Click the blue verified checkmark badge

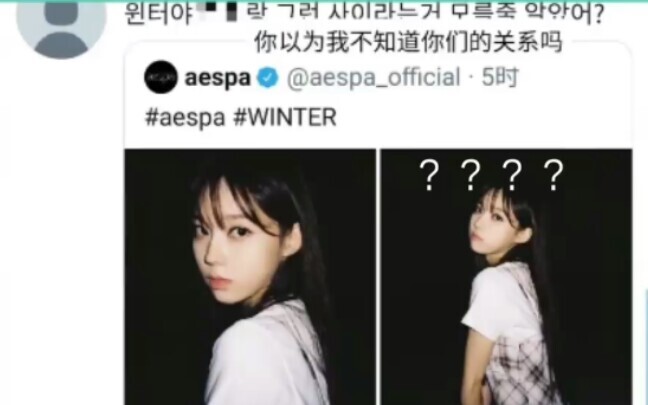coord(268,78)
